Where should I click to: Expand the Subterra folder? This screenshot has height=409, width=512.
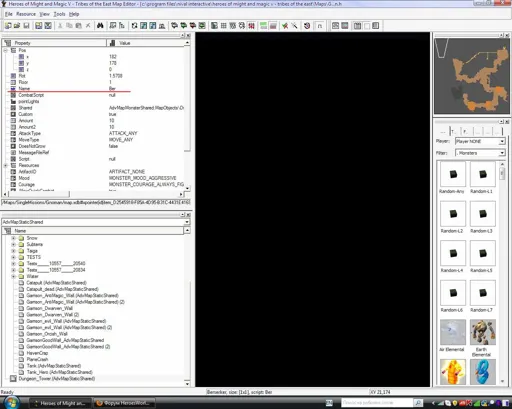(13, 244)
